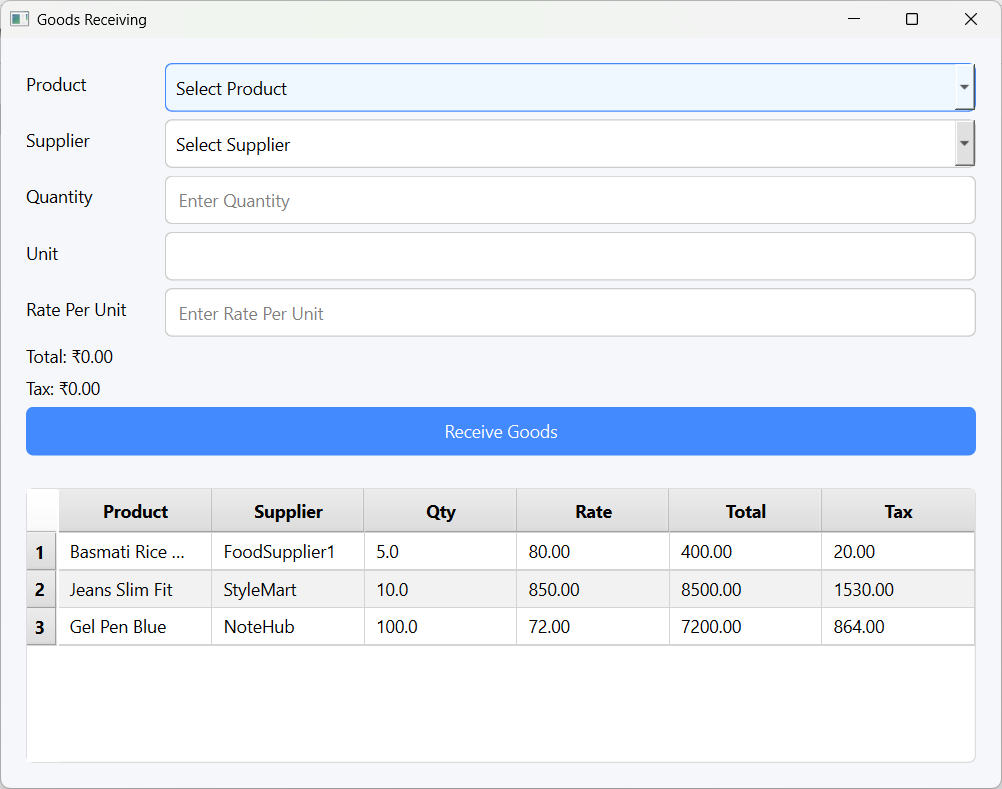Screen dimensions: 1002x789
Task: Click the Tax column header
Action: pos(898,511)
